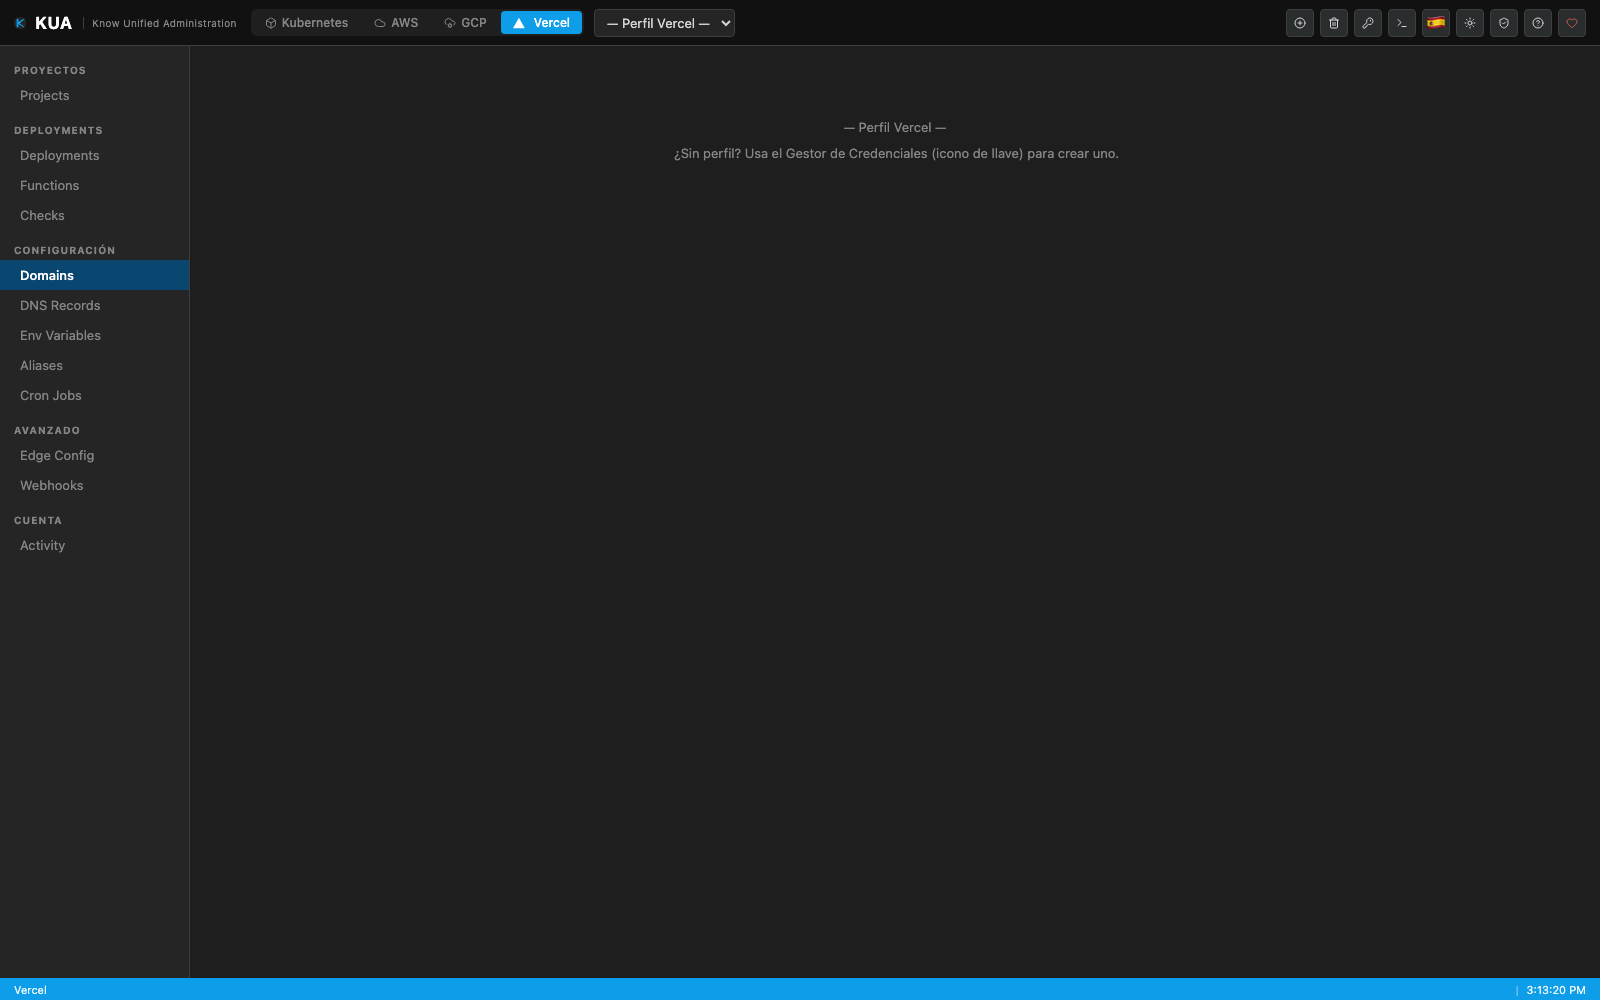Open the shield security icon
Image resolution: width=1600 pixels, height=1000 pixels.
coord(1504,23)
